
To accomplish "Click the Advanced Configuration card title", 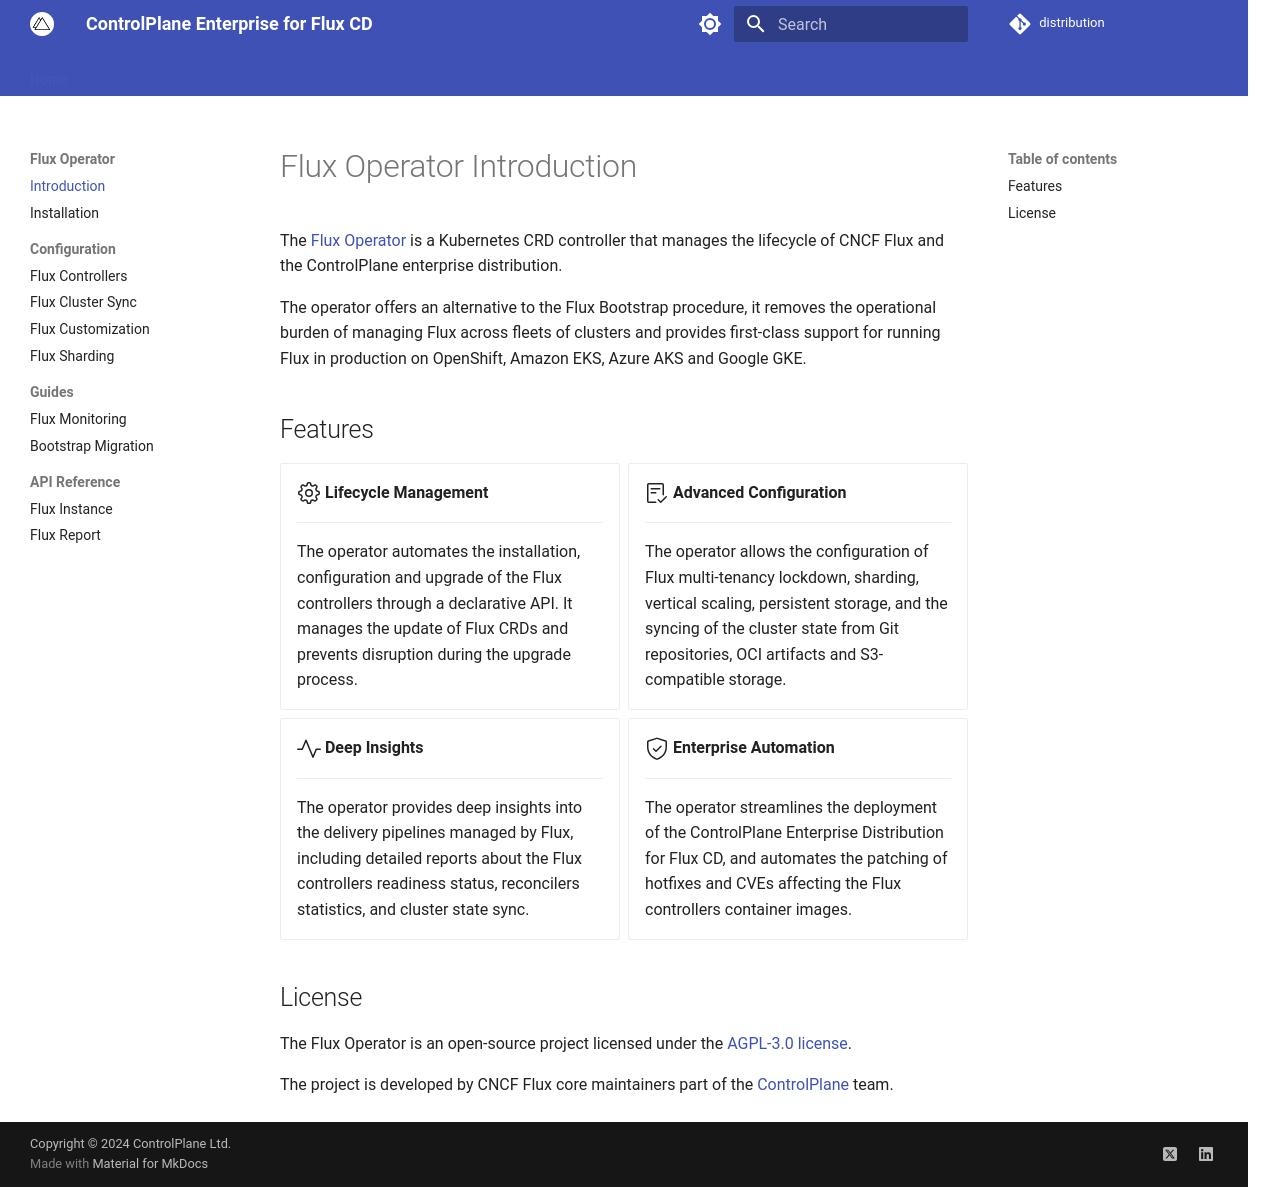I will click(759, 492).
